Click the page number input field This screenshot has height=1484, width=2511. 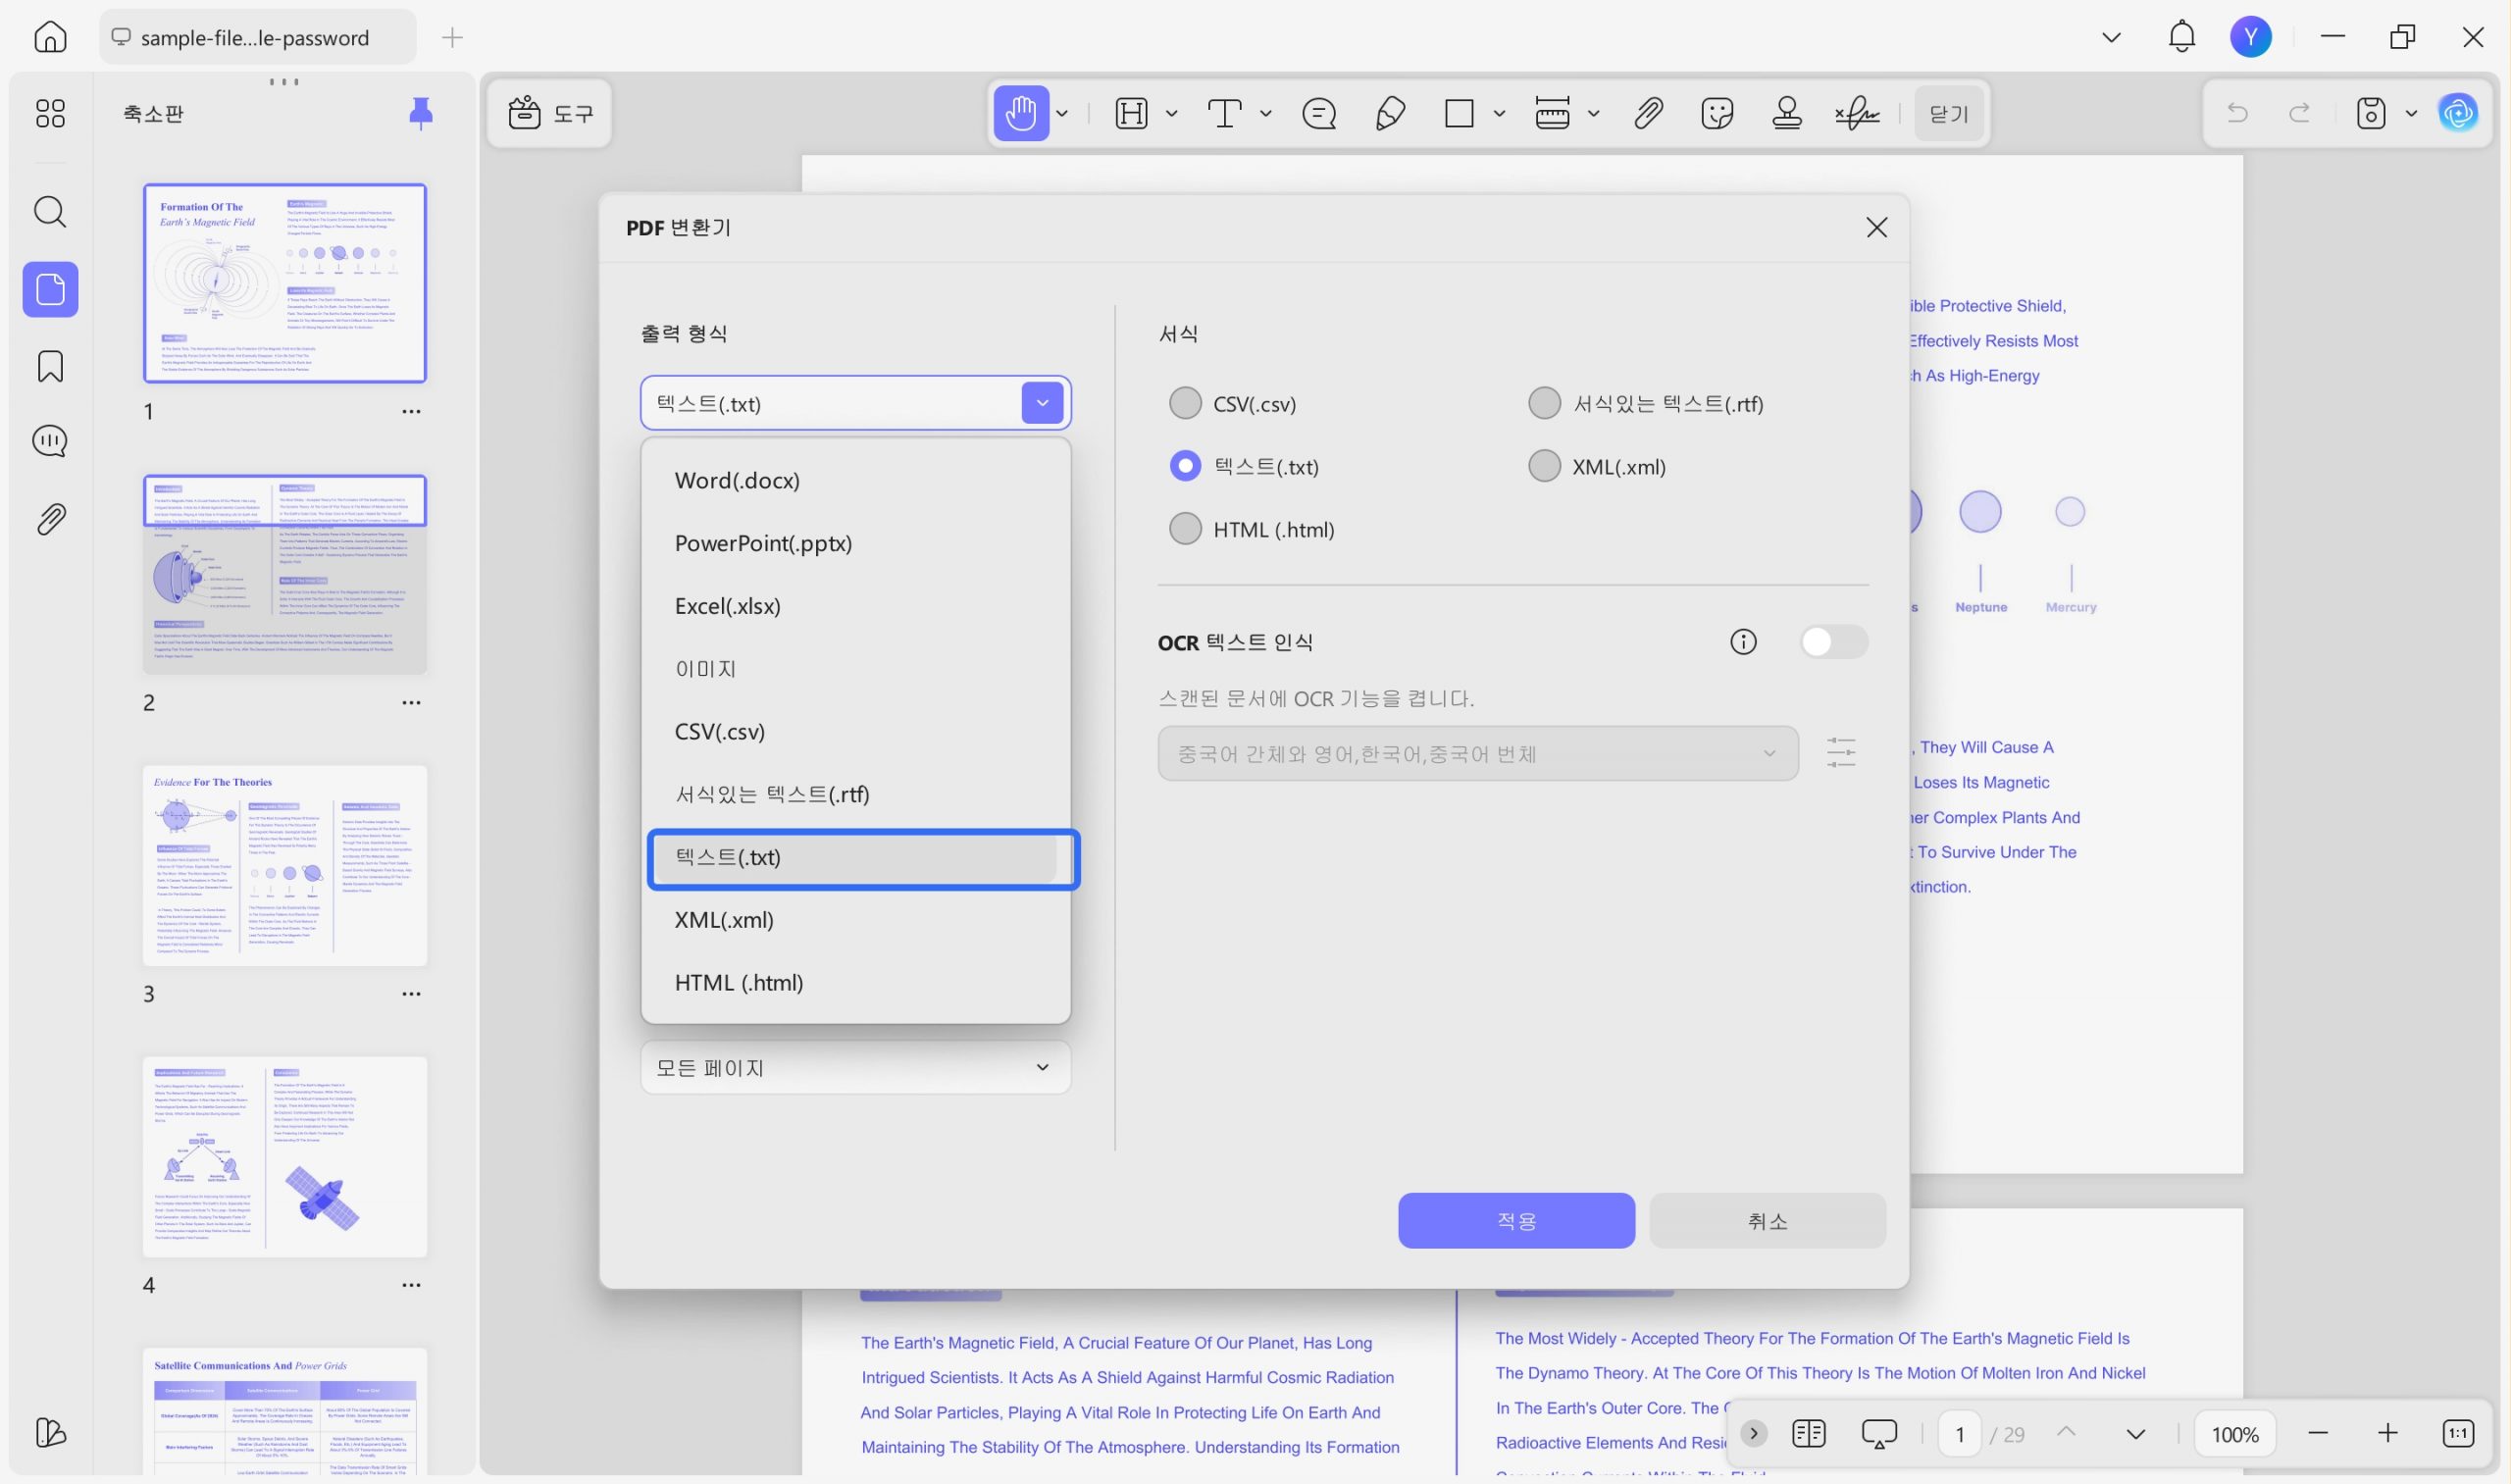[1959, 1434]
